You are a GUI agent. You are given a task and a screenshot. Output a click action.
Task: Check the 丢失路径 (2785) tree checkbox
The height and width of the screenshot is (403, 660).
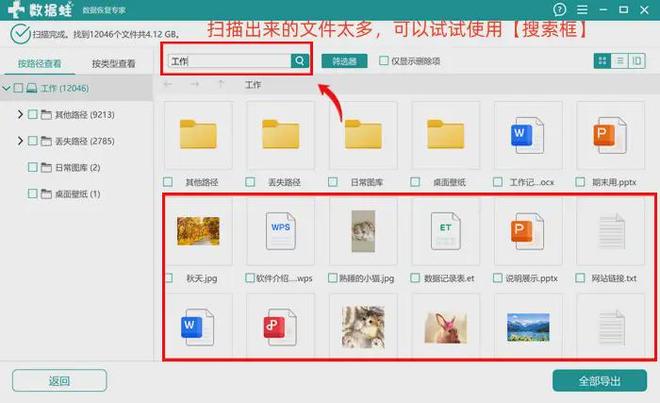tap(32, 141)
